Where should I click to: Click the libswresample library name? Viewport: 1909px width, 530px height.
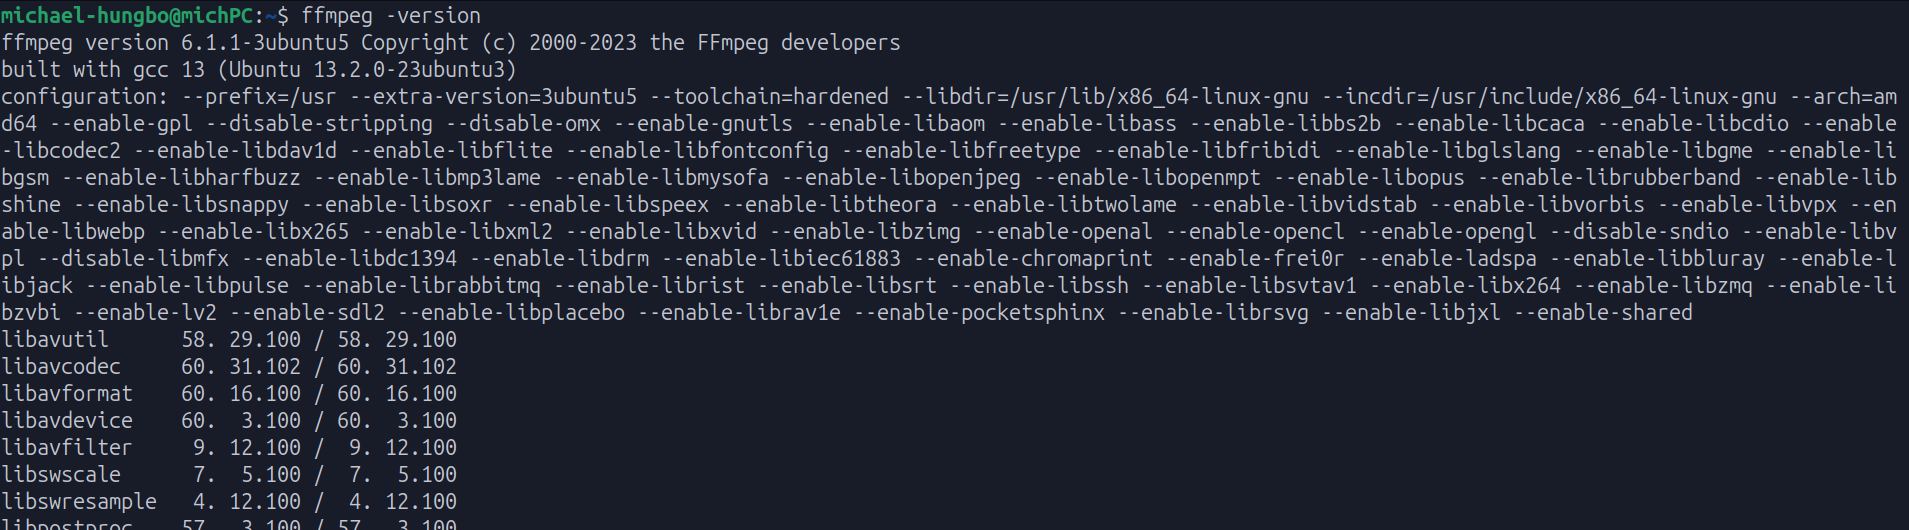(79, 502)
